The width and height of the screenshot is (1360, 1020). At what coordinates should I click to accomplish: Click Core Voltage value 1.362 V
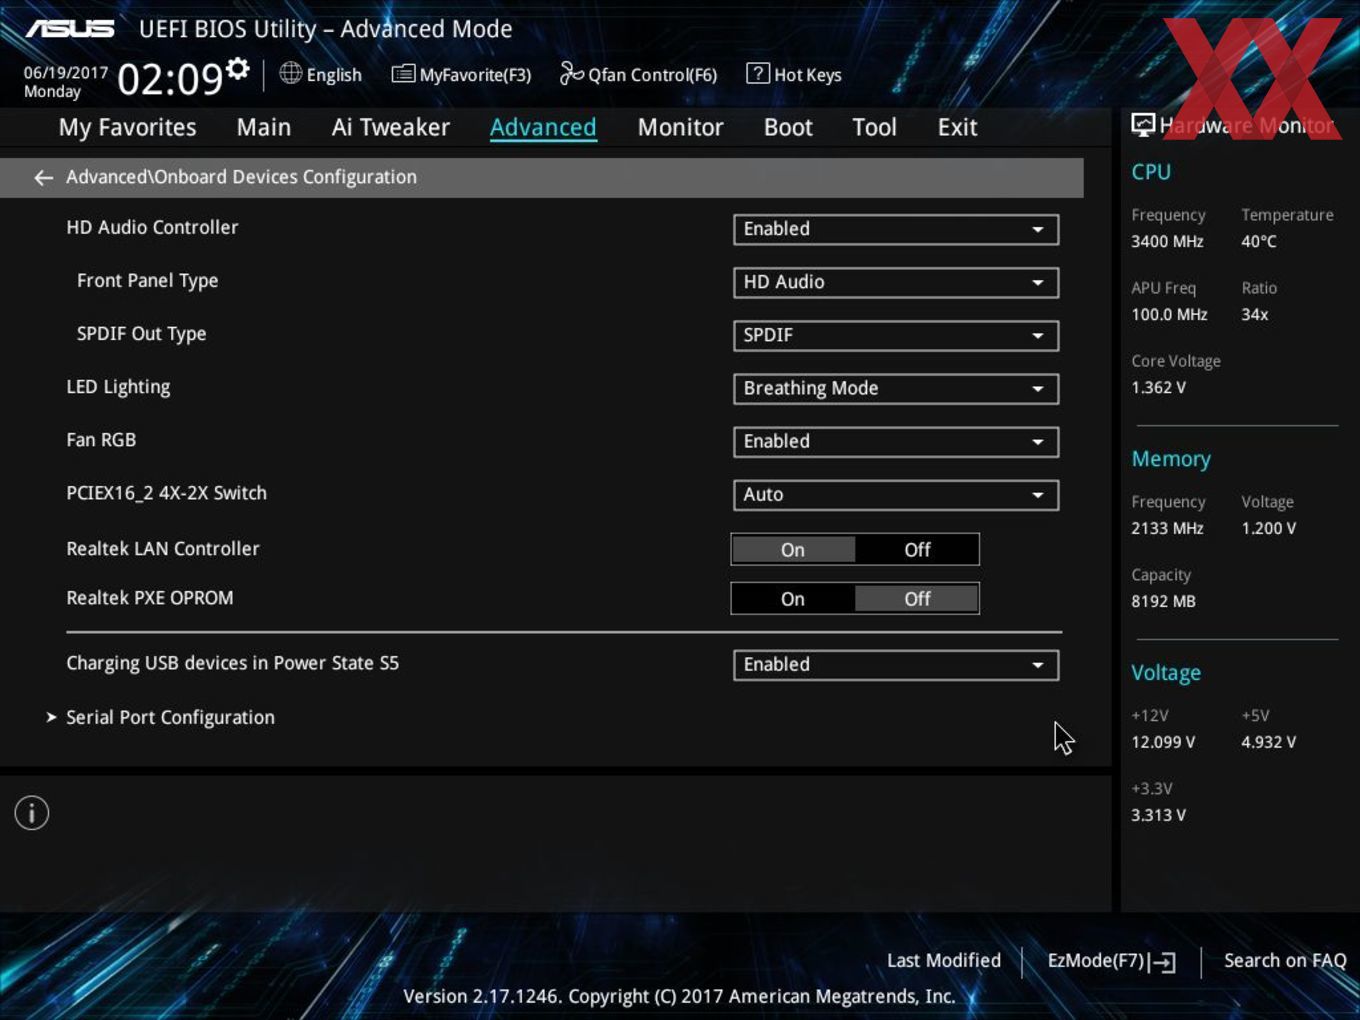pyautogui.click(x=1158, y=388)
